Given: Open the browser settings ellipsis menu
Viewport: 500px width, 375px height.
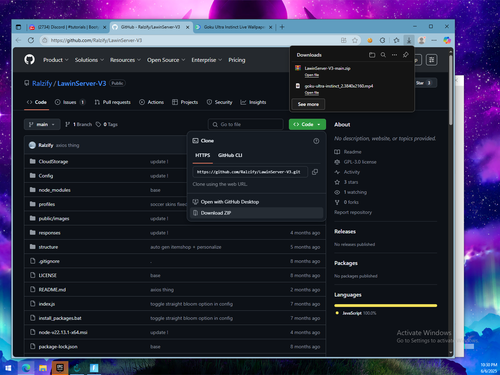Looking at the screenshot, I should click(x=434, y=40).
